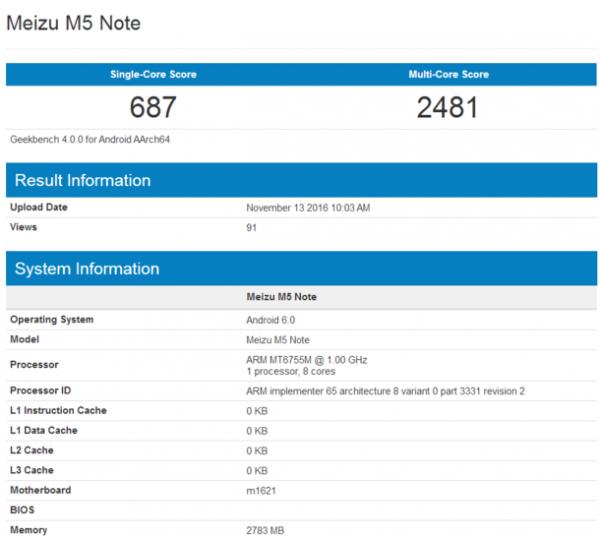Click the 'ARM implementer 65 architecture 8' value

(385, 391)
